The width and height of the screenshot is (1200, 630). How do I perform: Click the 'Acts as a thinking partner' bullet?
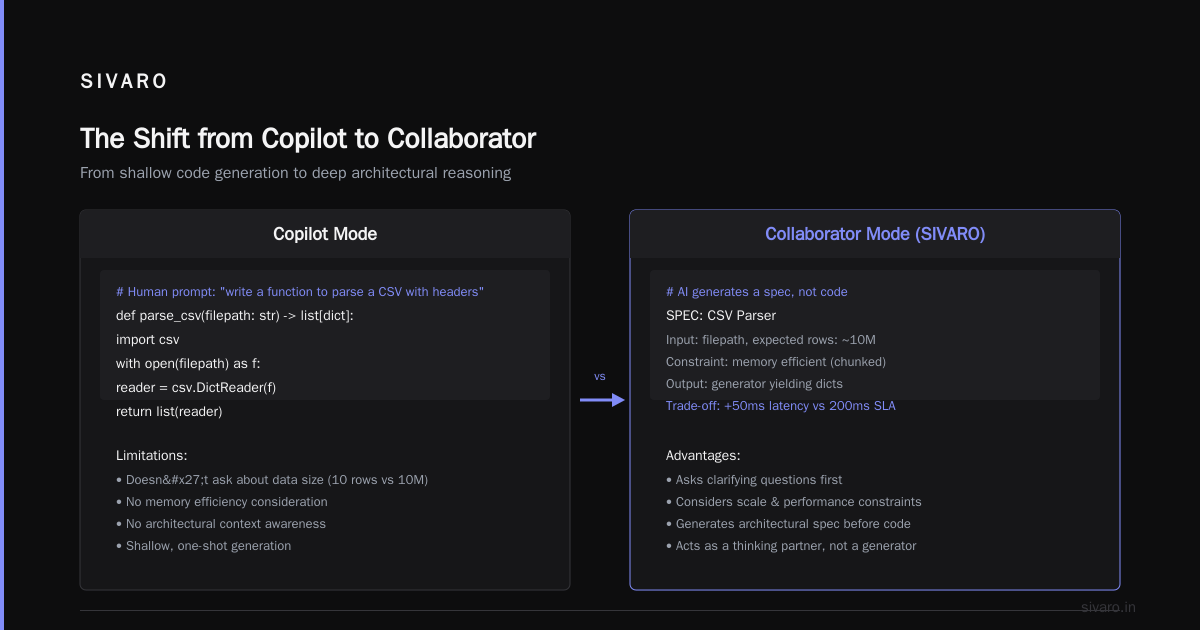[791, 546]
